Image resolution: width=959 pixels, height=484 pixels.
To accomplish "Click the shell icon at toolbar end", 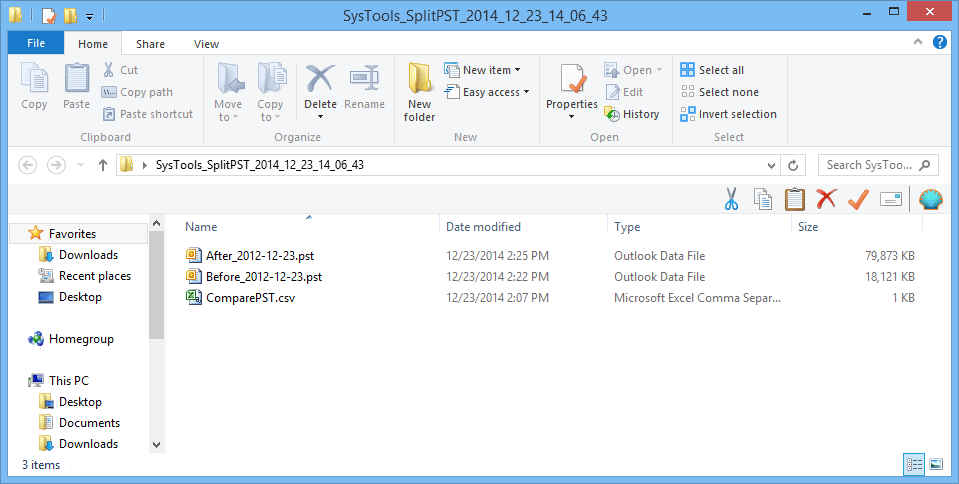I will click(x=930, y=199).
